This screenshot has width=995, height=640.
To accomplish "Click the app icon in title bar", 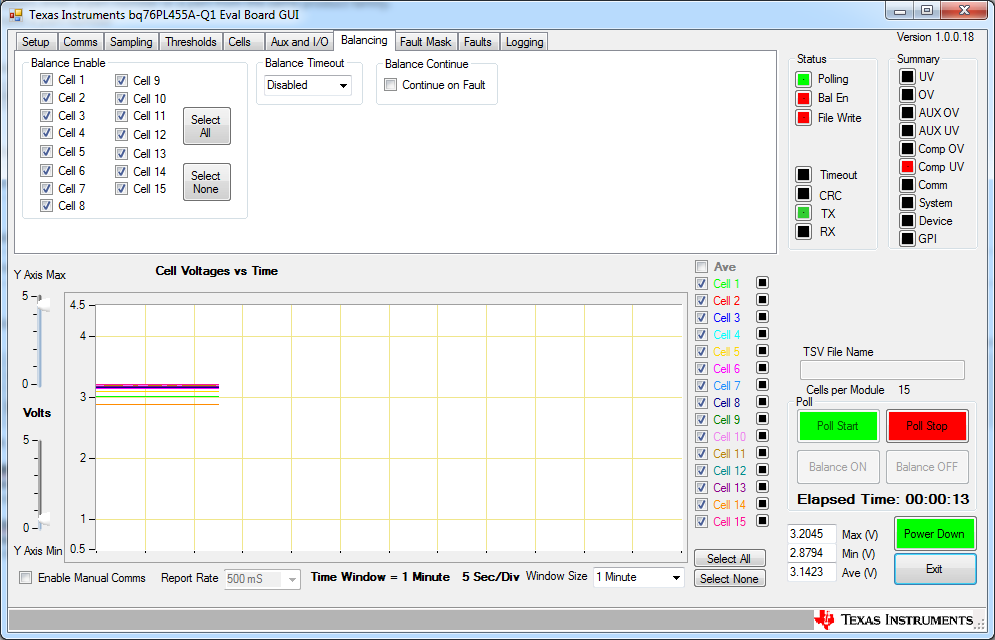I will 16,14.
